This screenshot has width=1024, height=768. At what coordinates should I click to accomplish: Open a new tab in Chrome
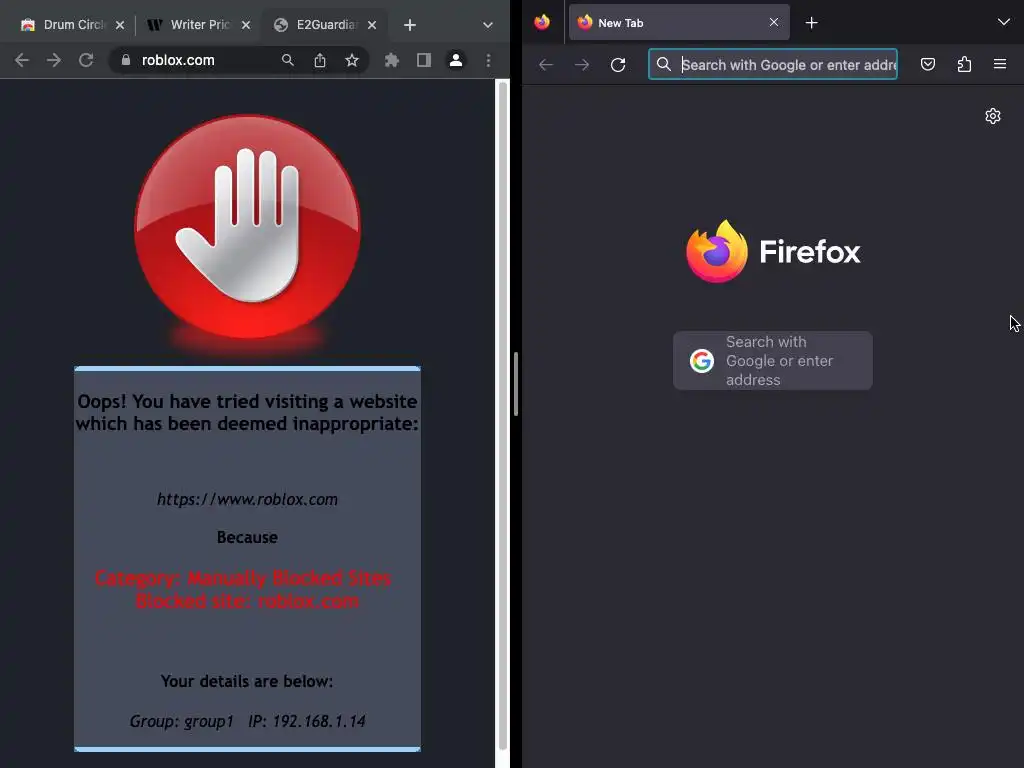[x=409, y=25]
